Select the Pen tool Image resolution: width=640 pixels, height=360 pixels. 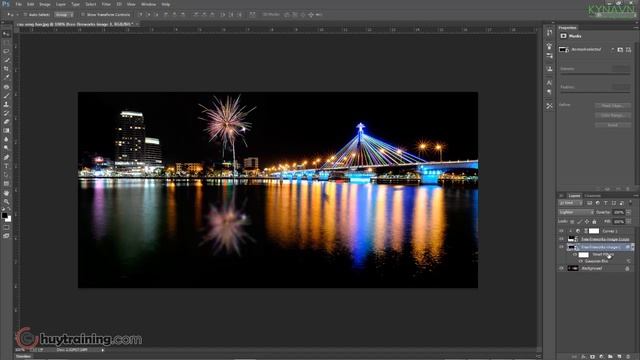click(6, 157)
